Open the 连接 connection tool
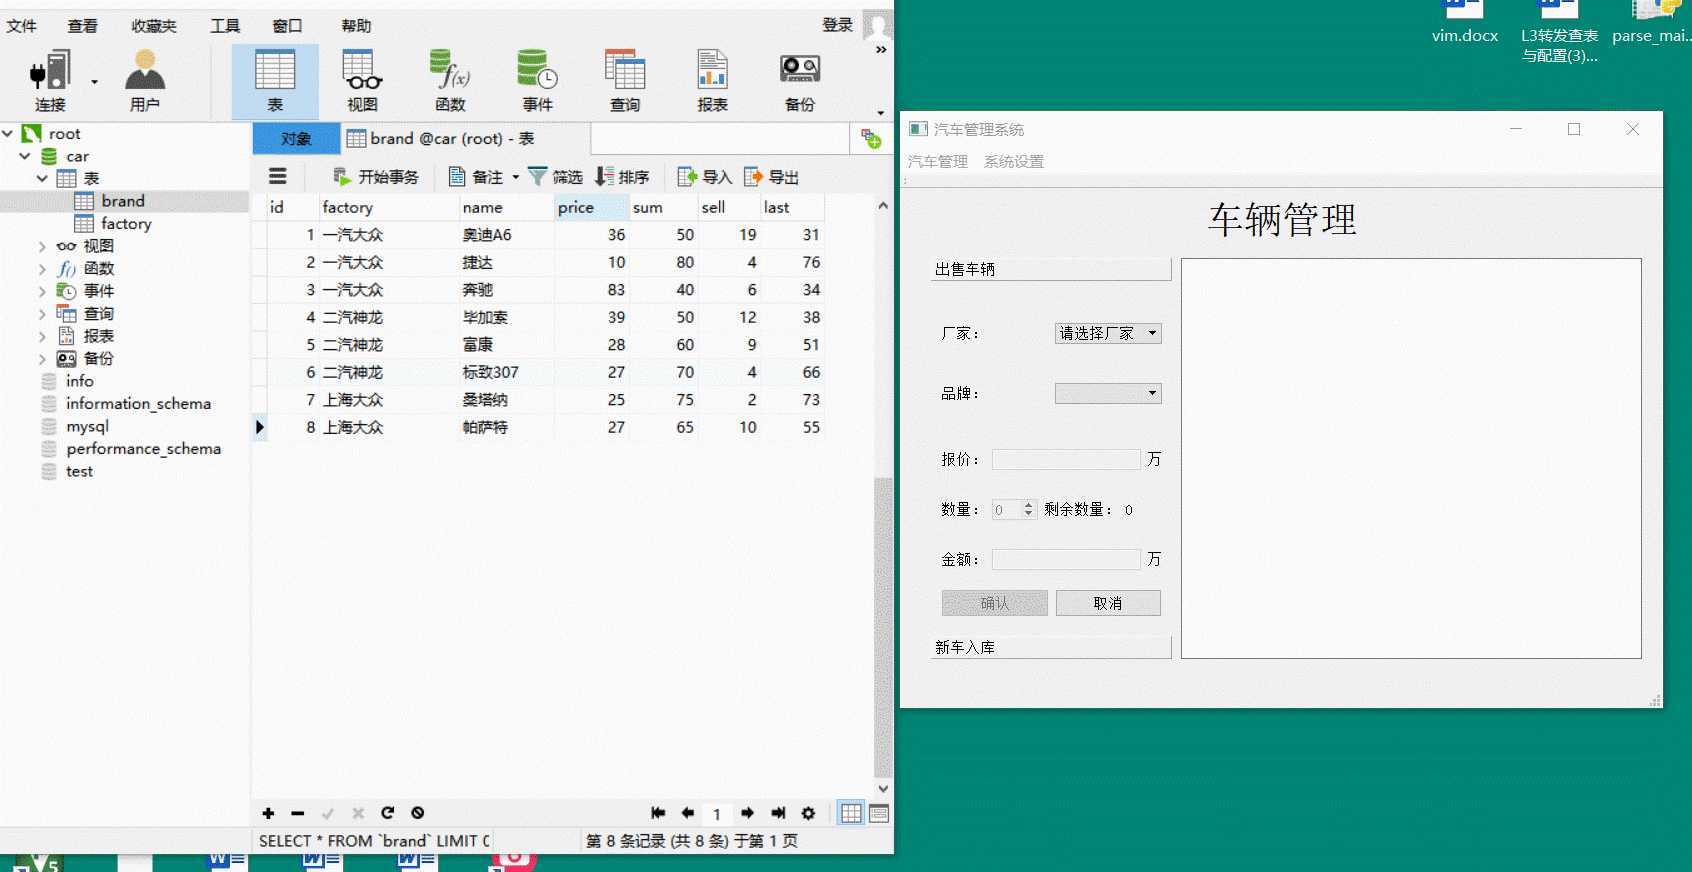Image resolution: width=1692 pixels, height=872 pixels. [x=50, y=81]
